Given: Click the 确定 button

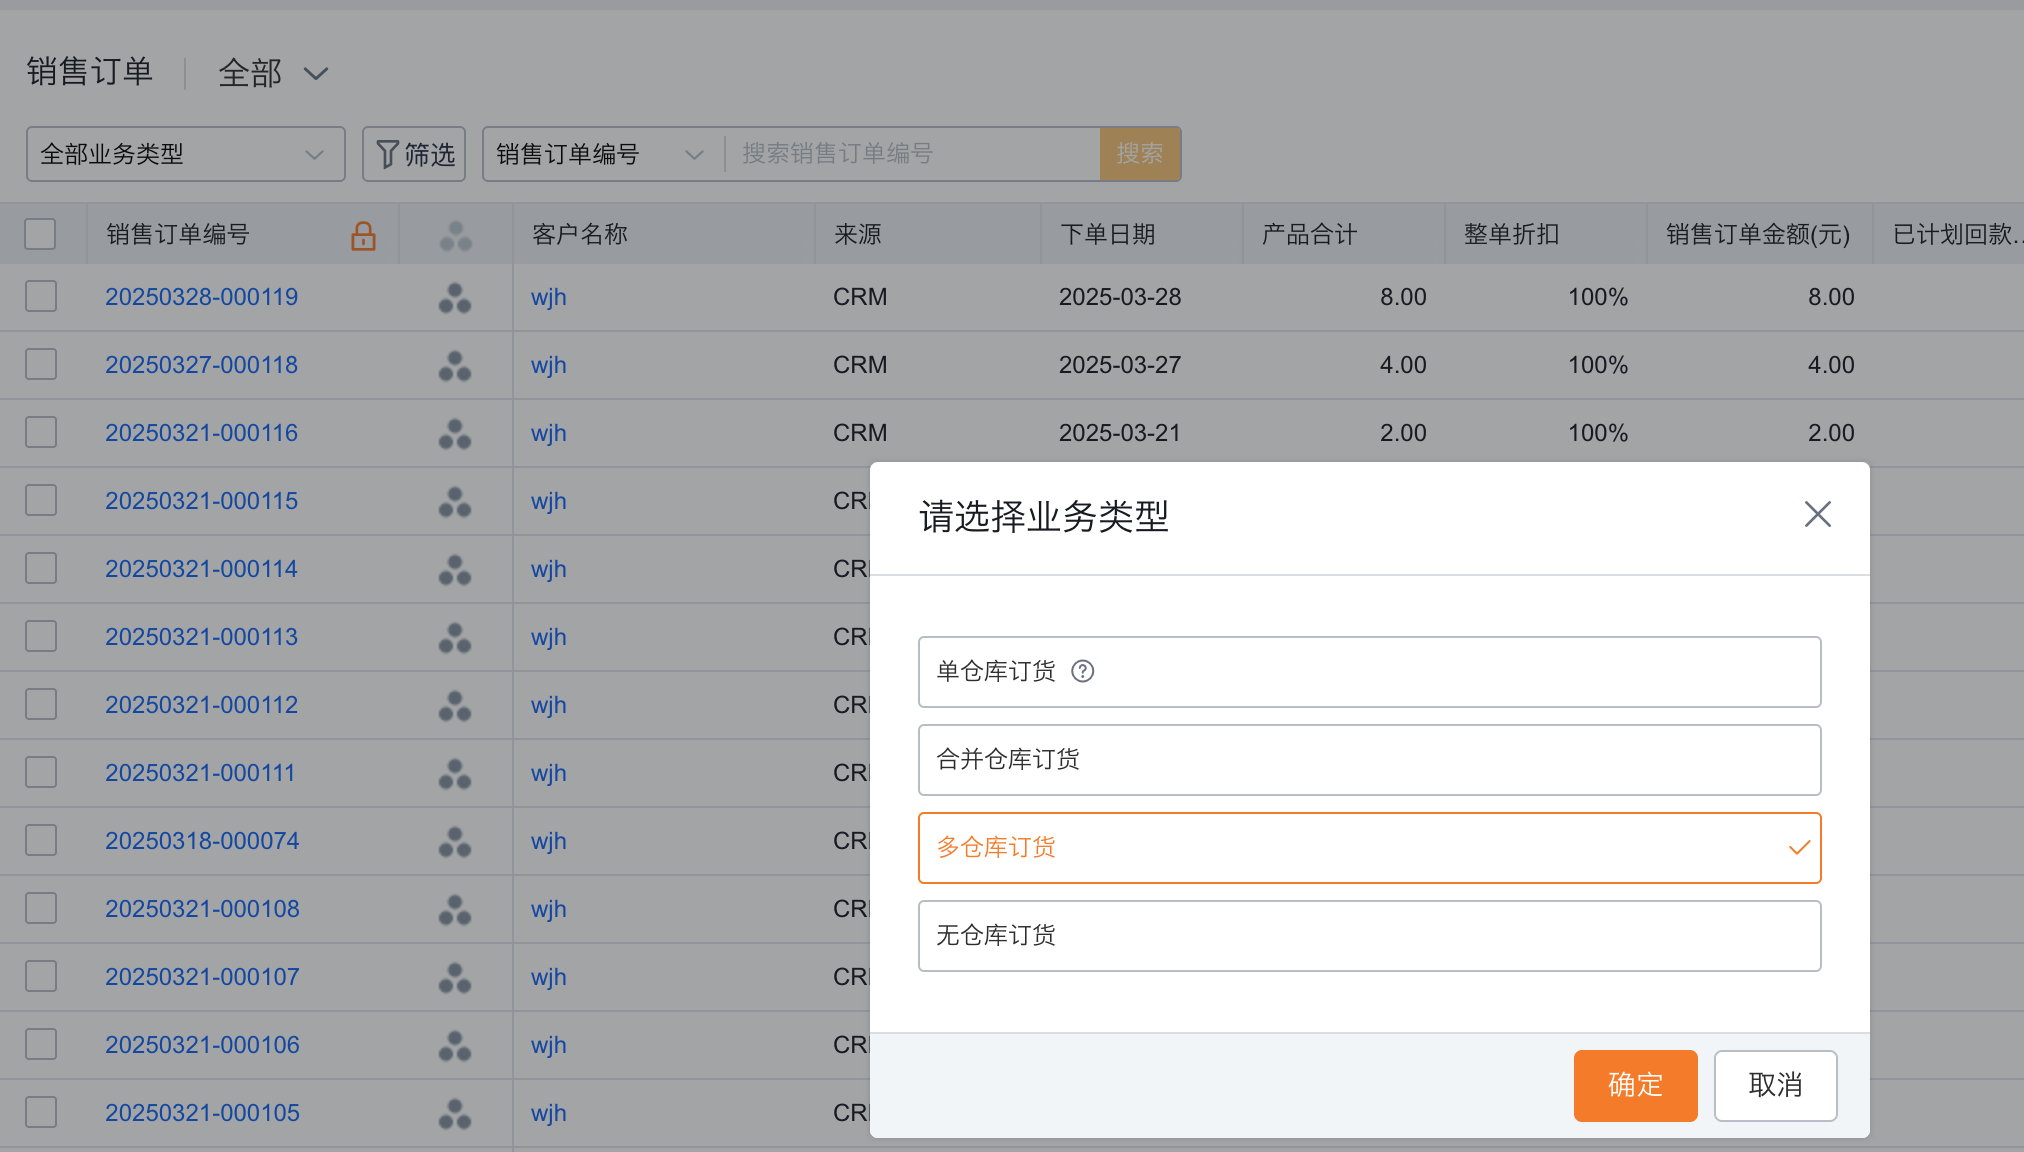Looking at the screenshot, I should click(x=1635, y=1085).
